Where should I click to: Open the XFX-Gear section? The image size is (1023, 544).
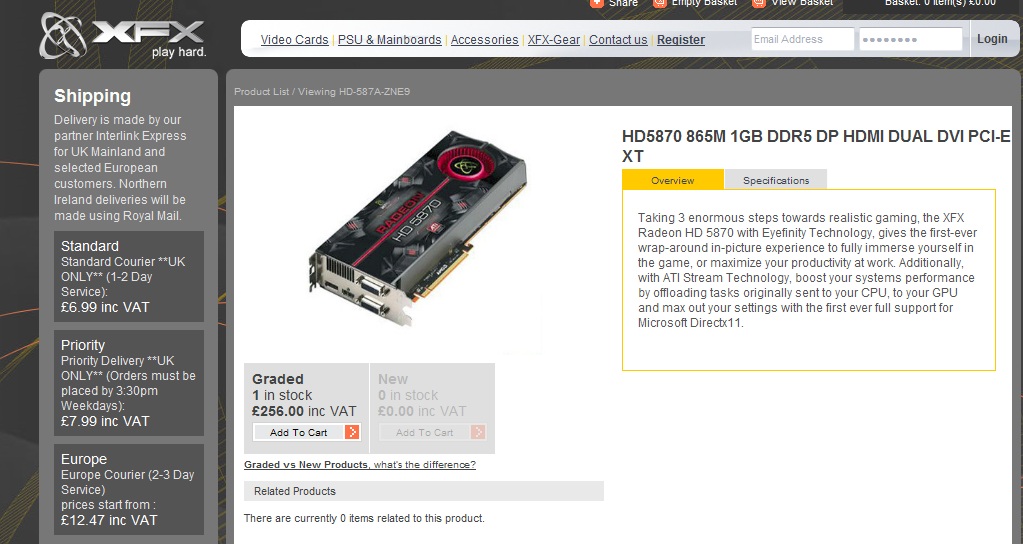pos(553,40)
